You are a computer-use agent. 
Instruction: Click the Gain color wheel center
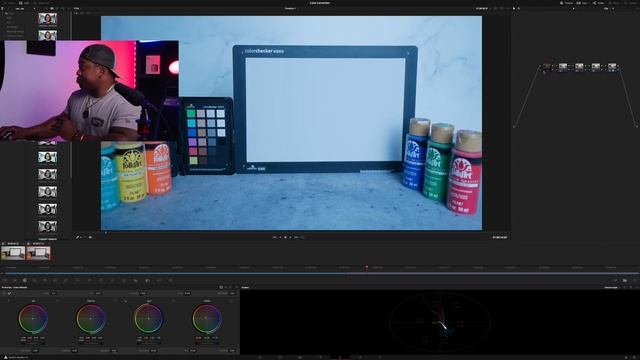(149, 318)
